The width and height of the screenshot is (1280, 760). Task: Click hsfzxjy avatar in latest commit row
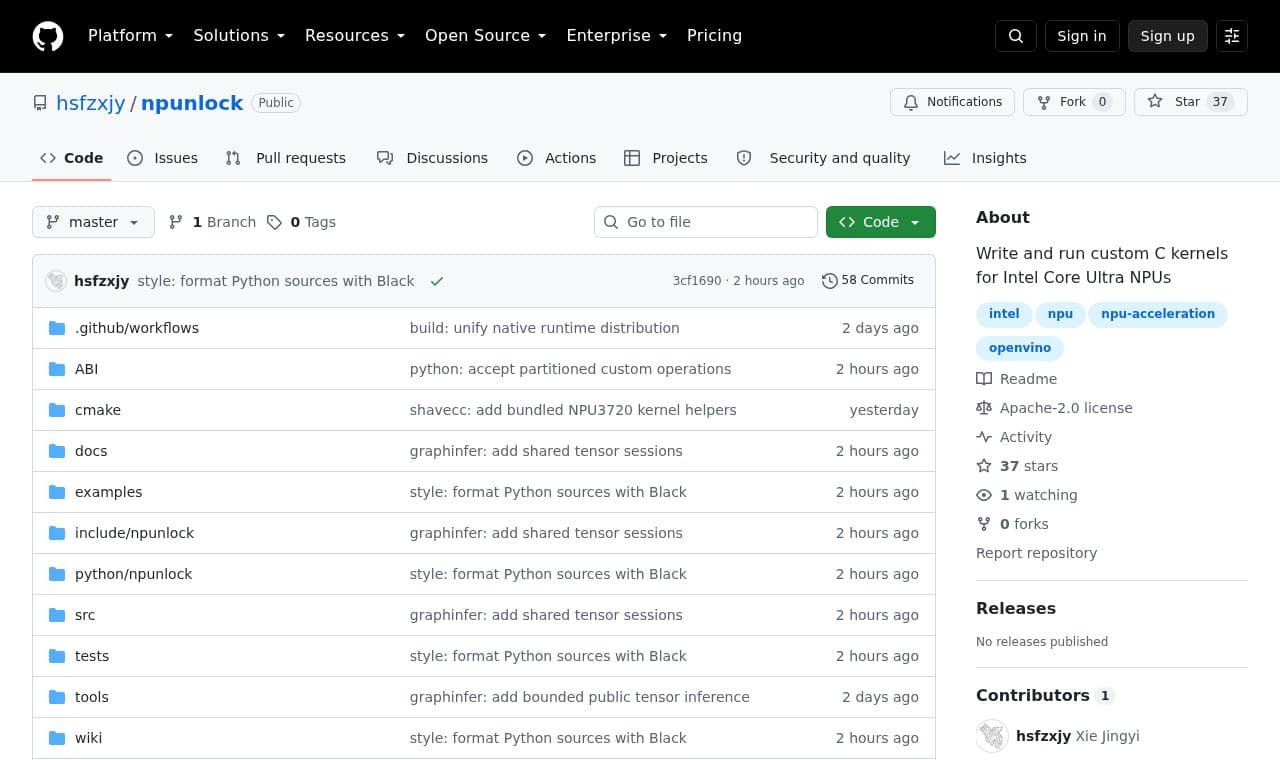coord(56,281)
